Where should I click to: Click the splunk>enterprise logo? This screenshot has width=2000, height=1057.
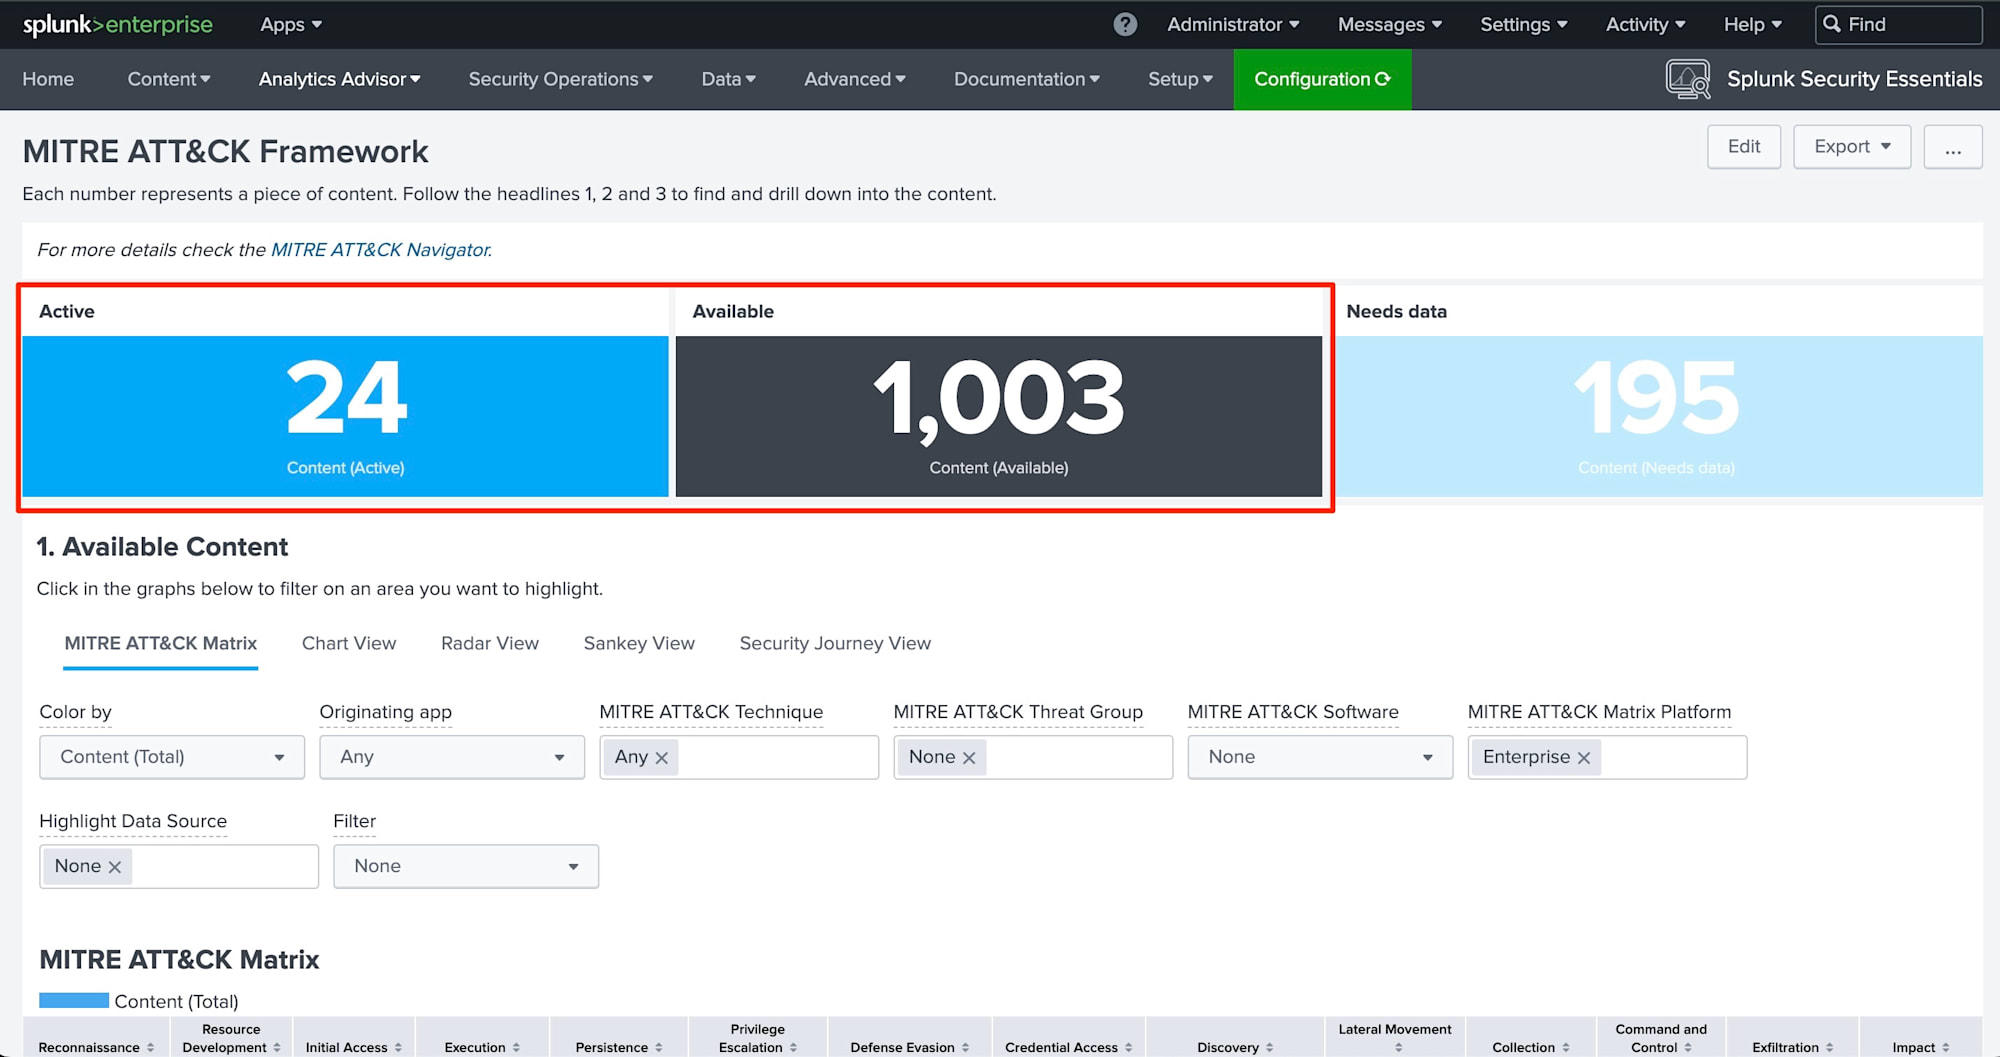tap(117, 24)
